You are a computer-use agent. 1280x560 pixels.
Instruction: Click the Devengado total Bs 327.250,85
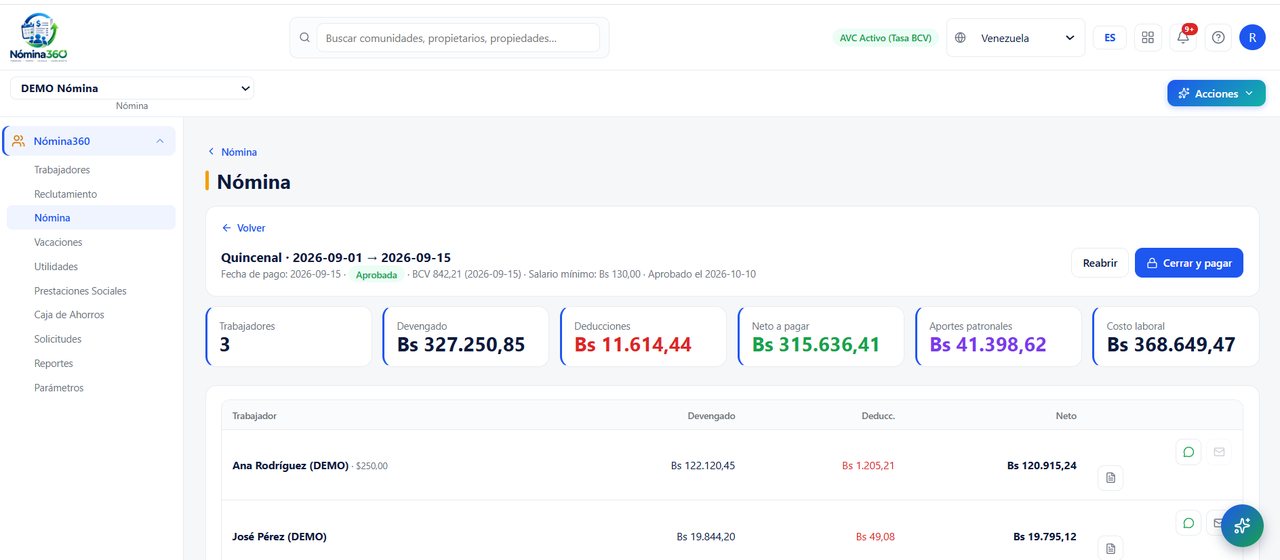click(461, 345)
